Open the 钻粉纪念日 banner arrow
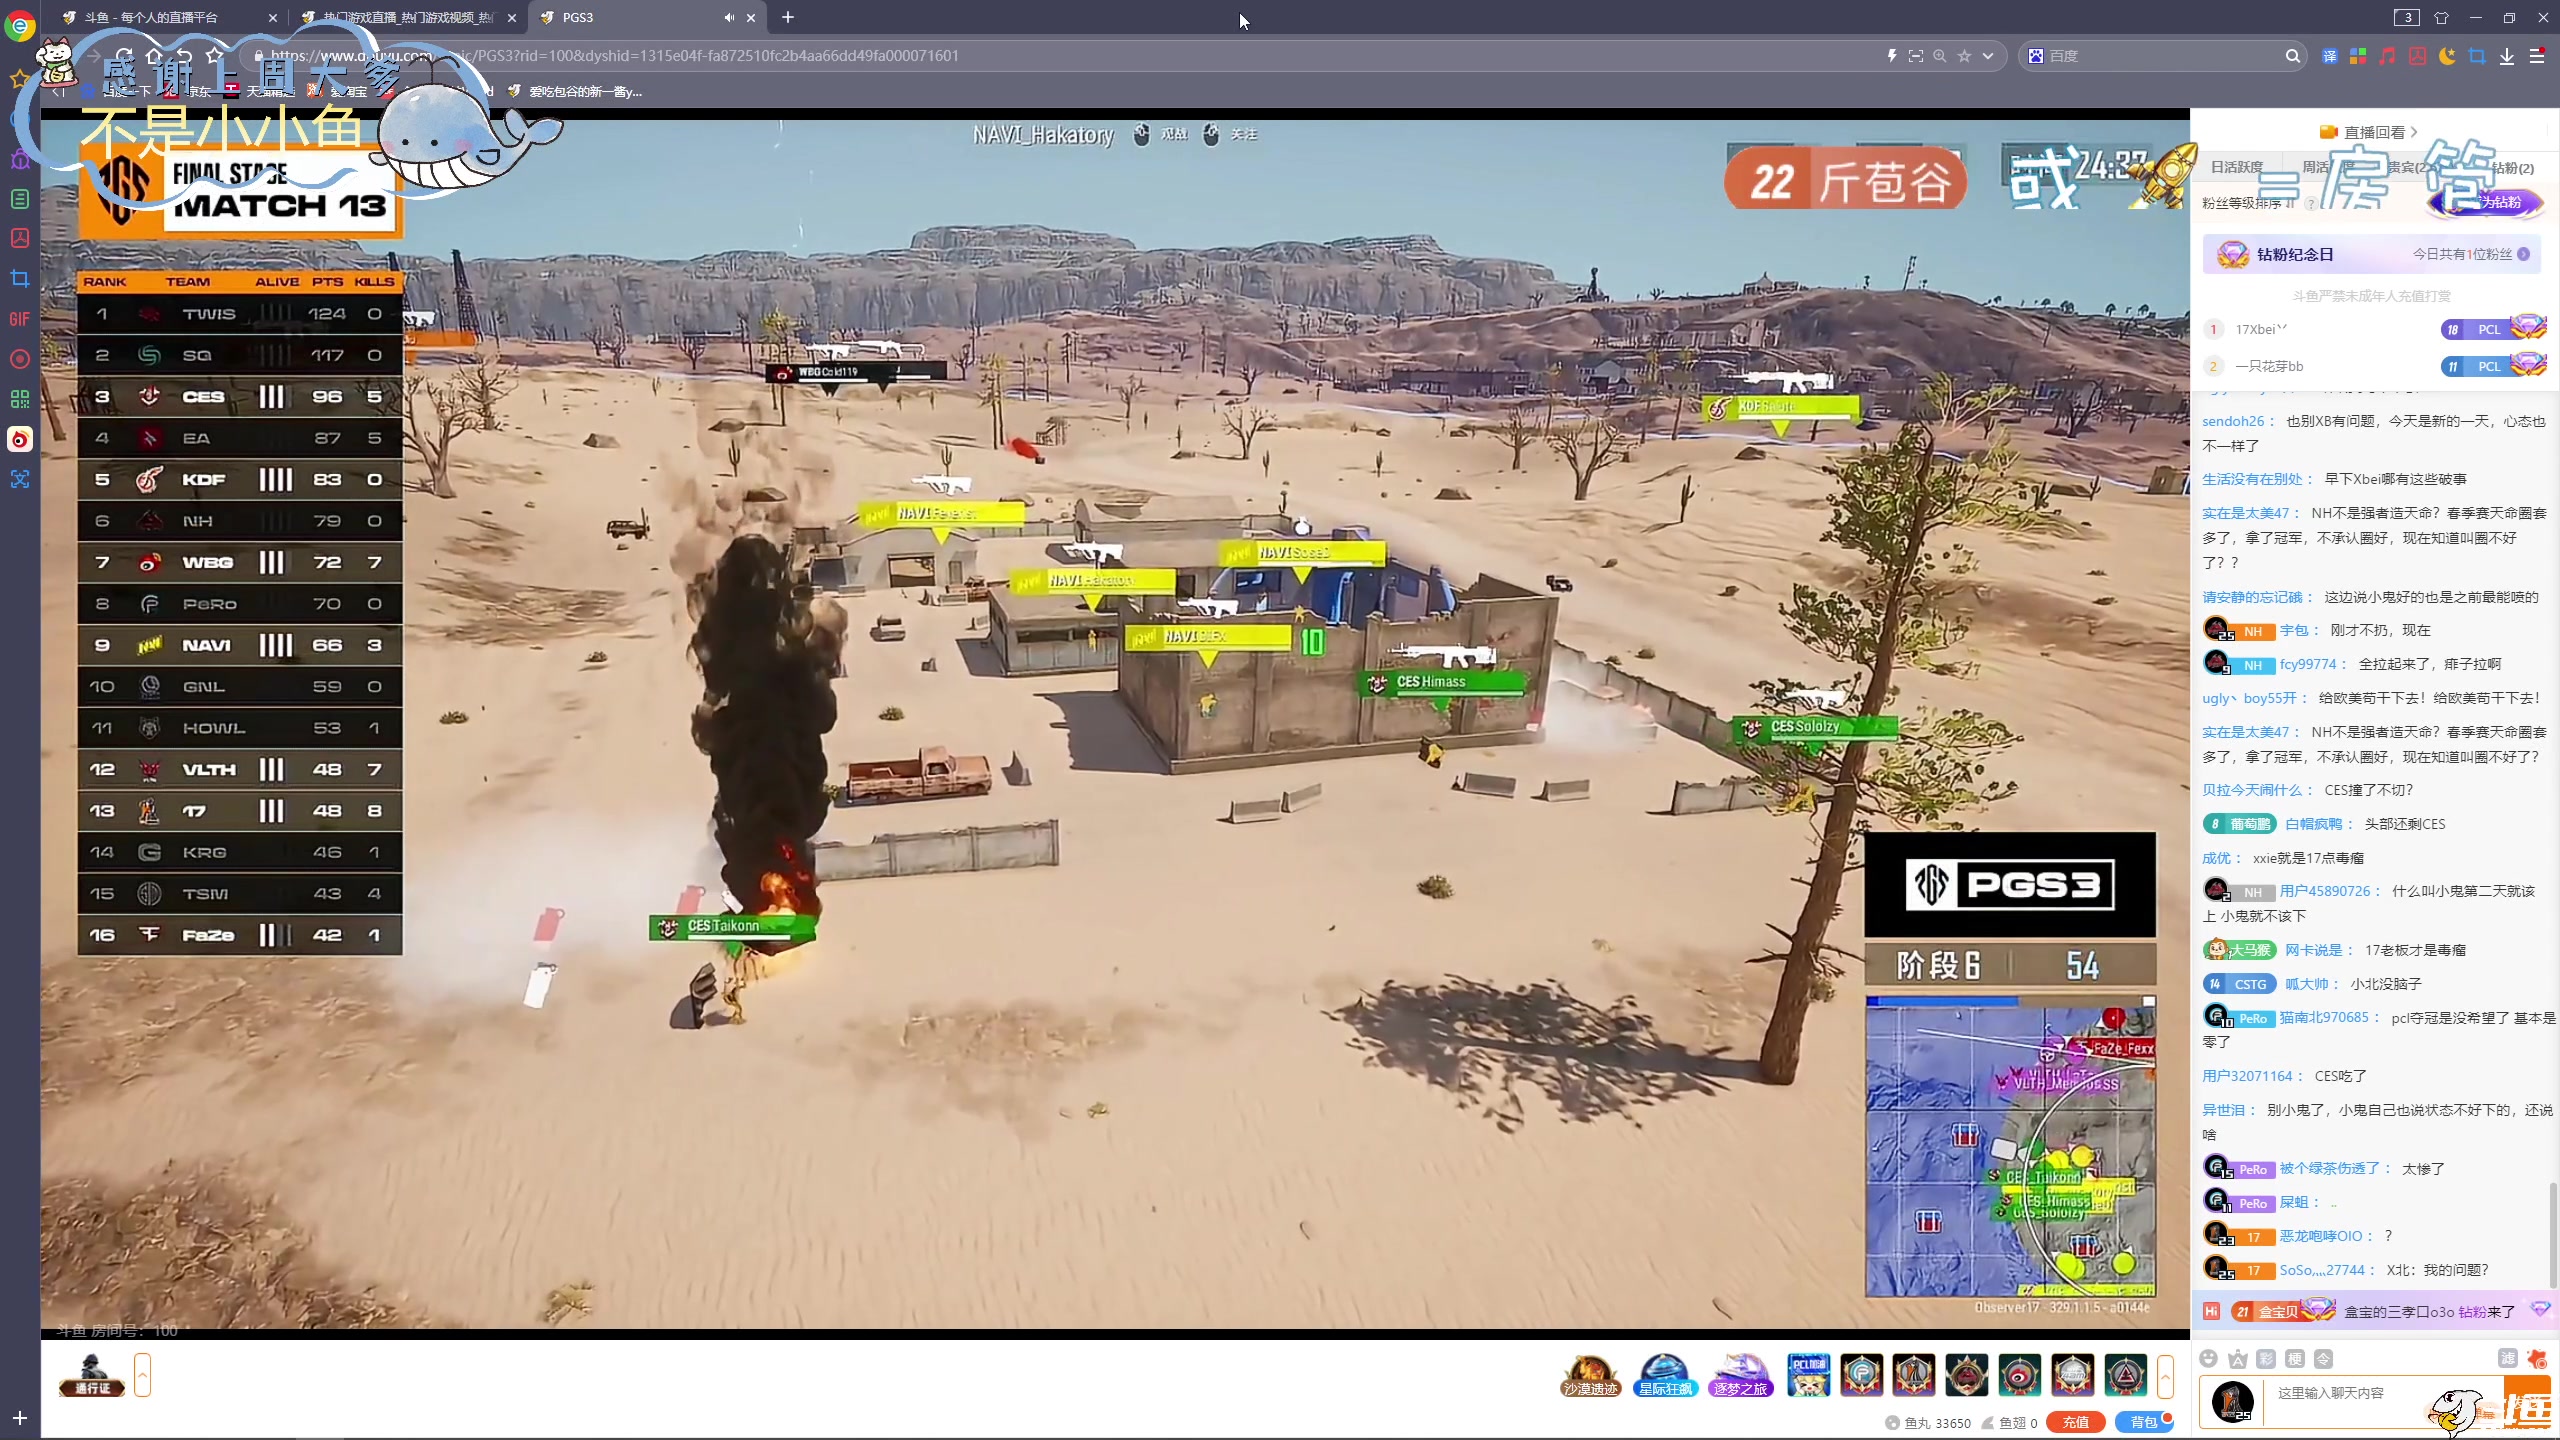2560x1440 pixels. pyautogui.click(x=2524, y=254)
